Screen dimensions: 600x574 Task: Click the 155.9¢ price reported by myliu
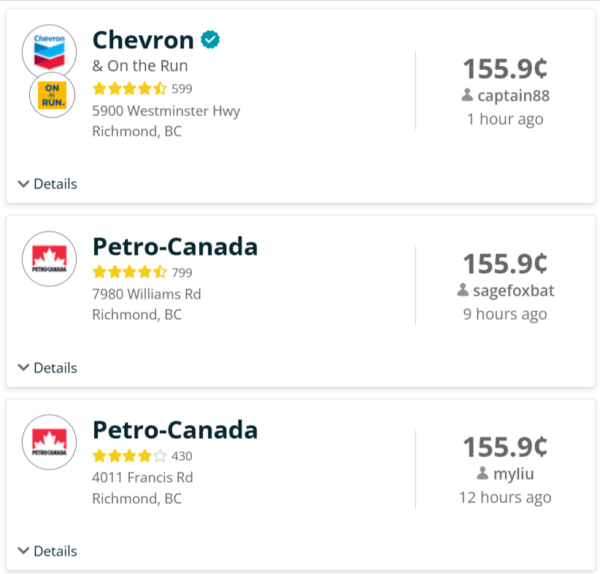click(x=504, y=447)
